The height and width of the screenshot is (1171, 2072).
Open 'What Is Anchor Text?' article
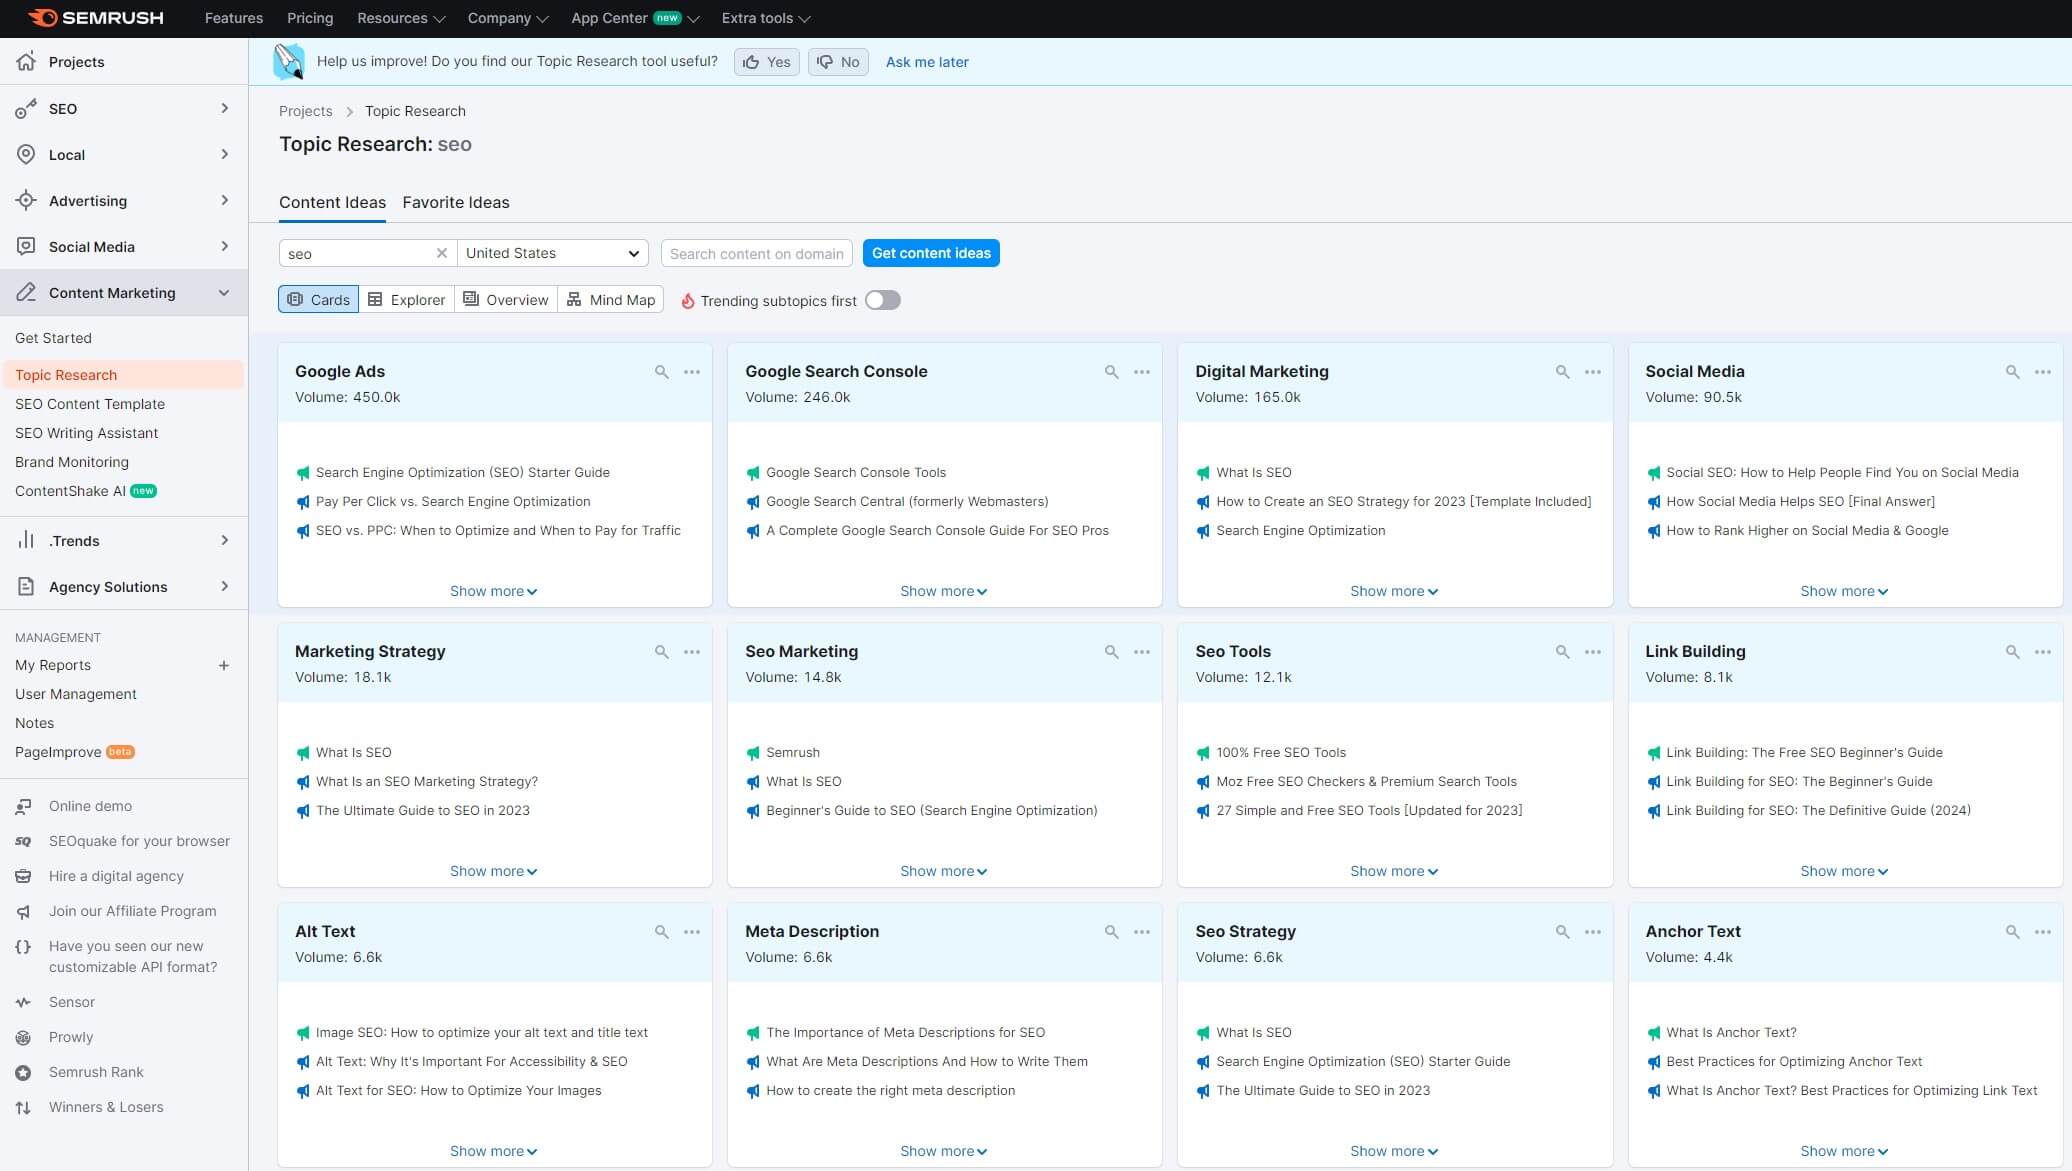(1731, 1032)
